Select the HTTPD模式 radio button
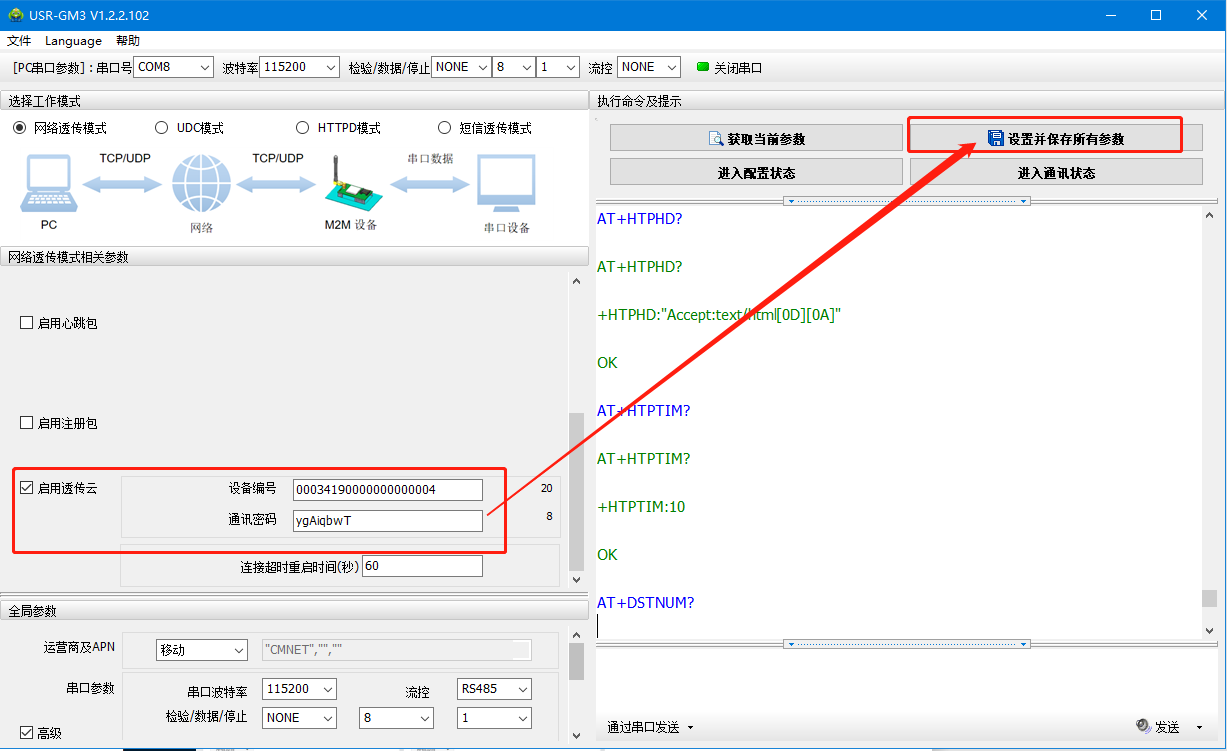 pos(303,128)
